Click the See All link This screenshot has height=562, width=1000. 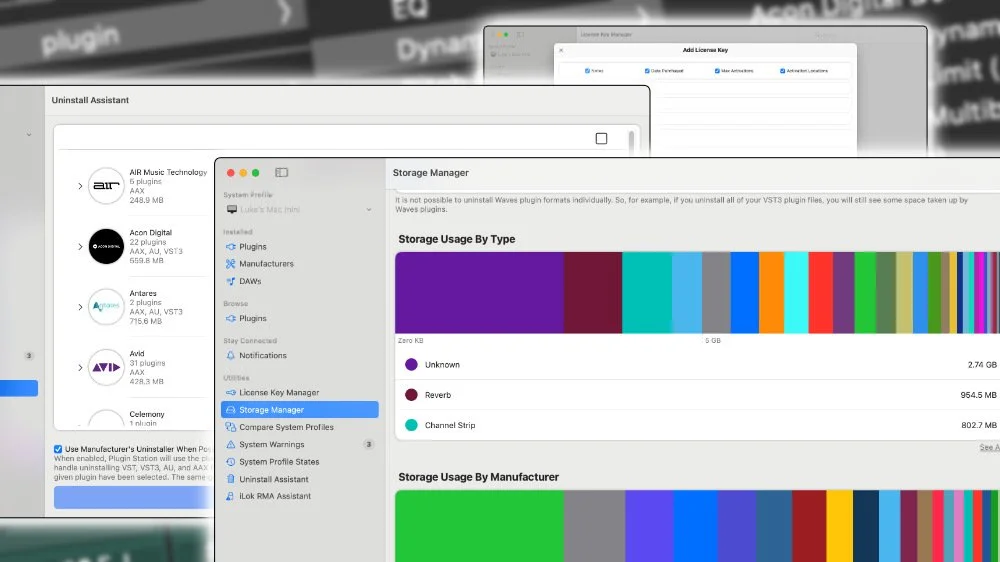click(x=989, y=448)
